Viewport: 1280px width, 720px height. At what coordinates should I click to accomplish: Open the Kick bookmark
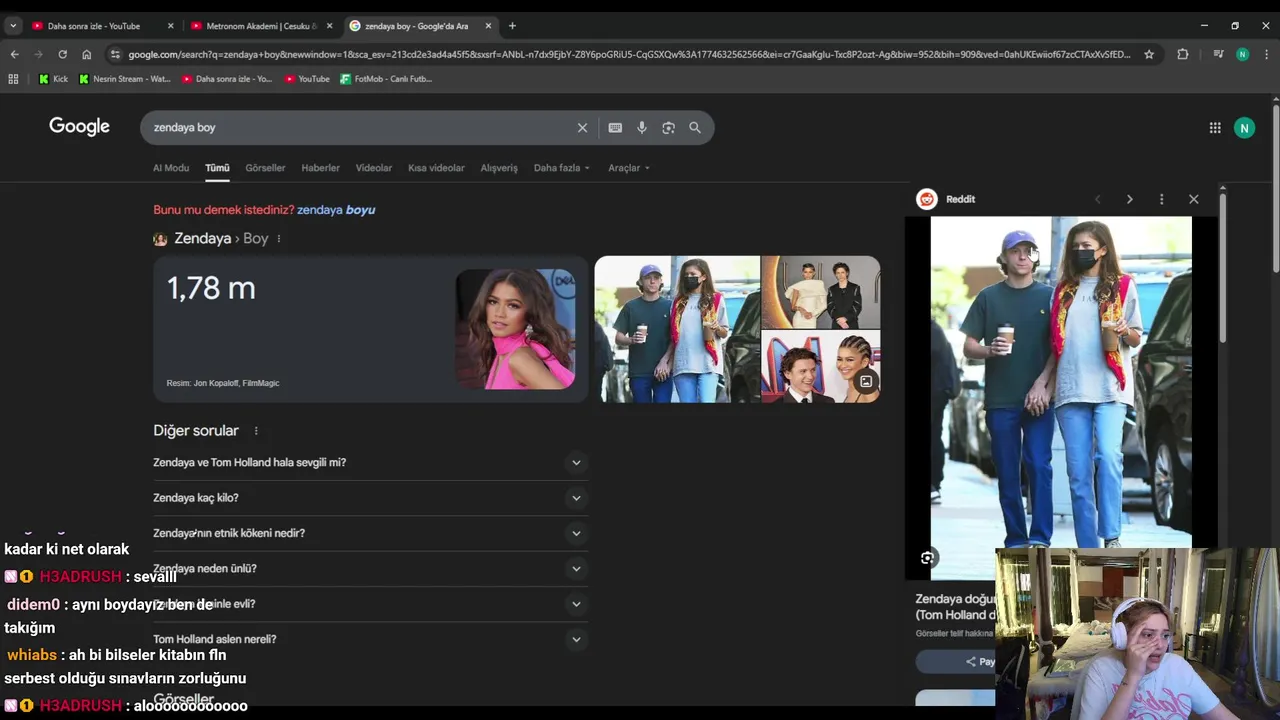tap(54, 79)
